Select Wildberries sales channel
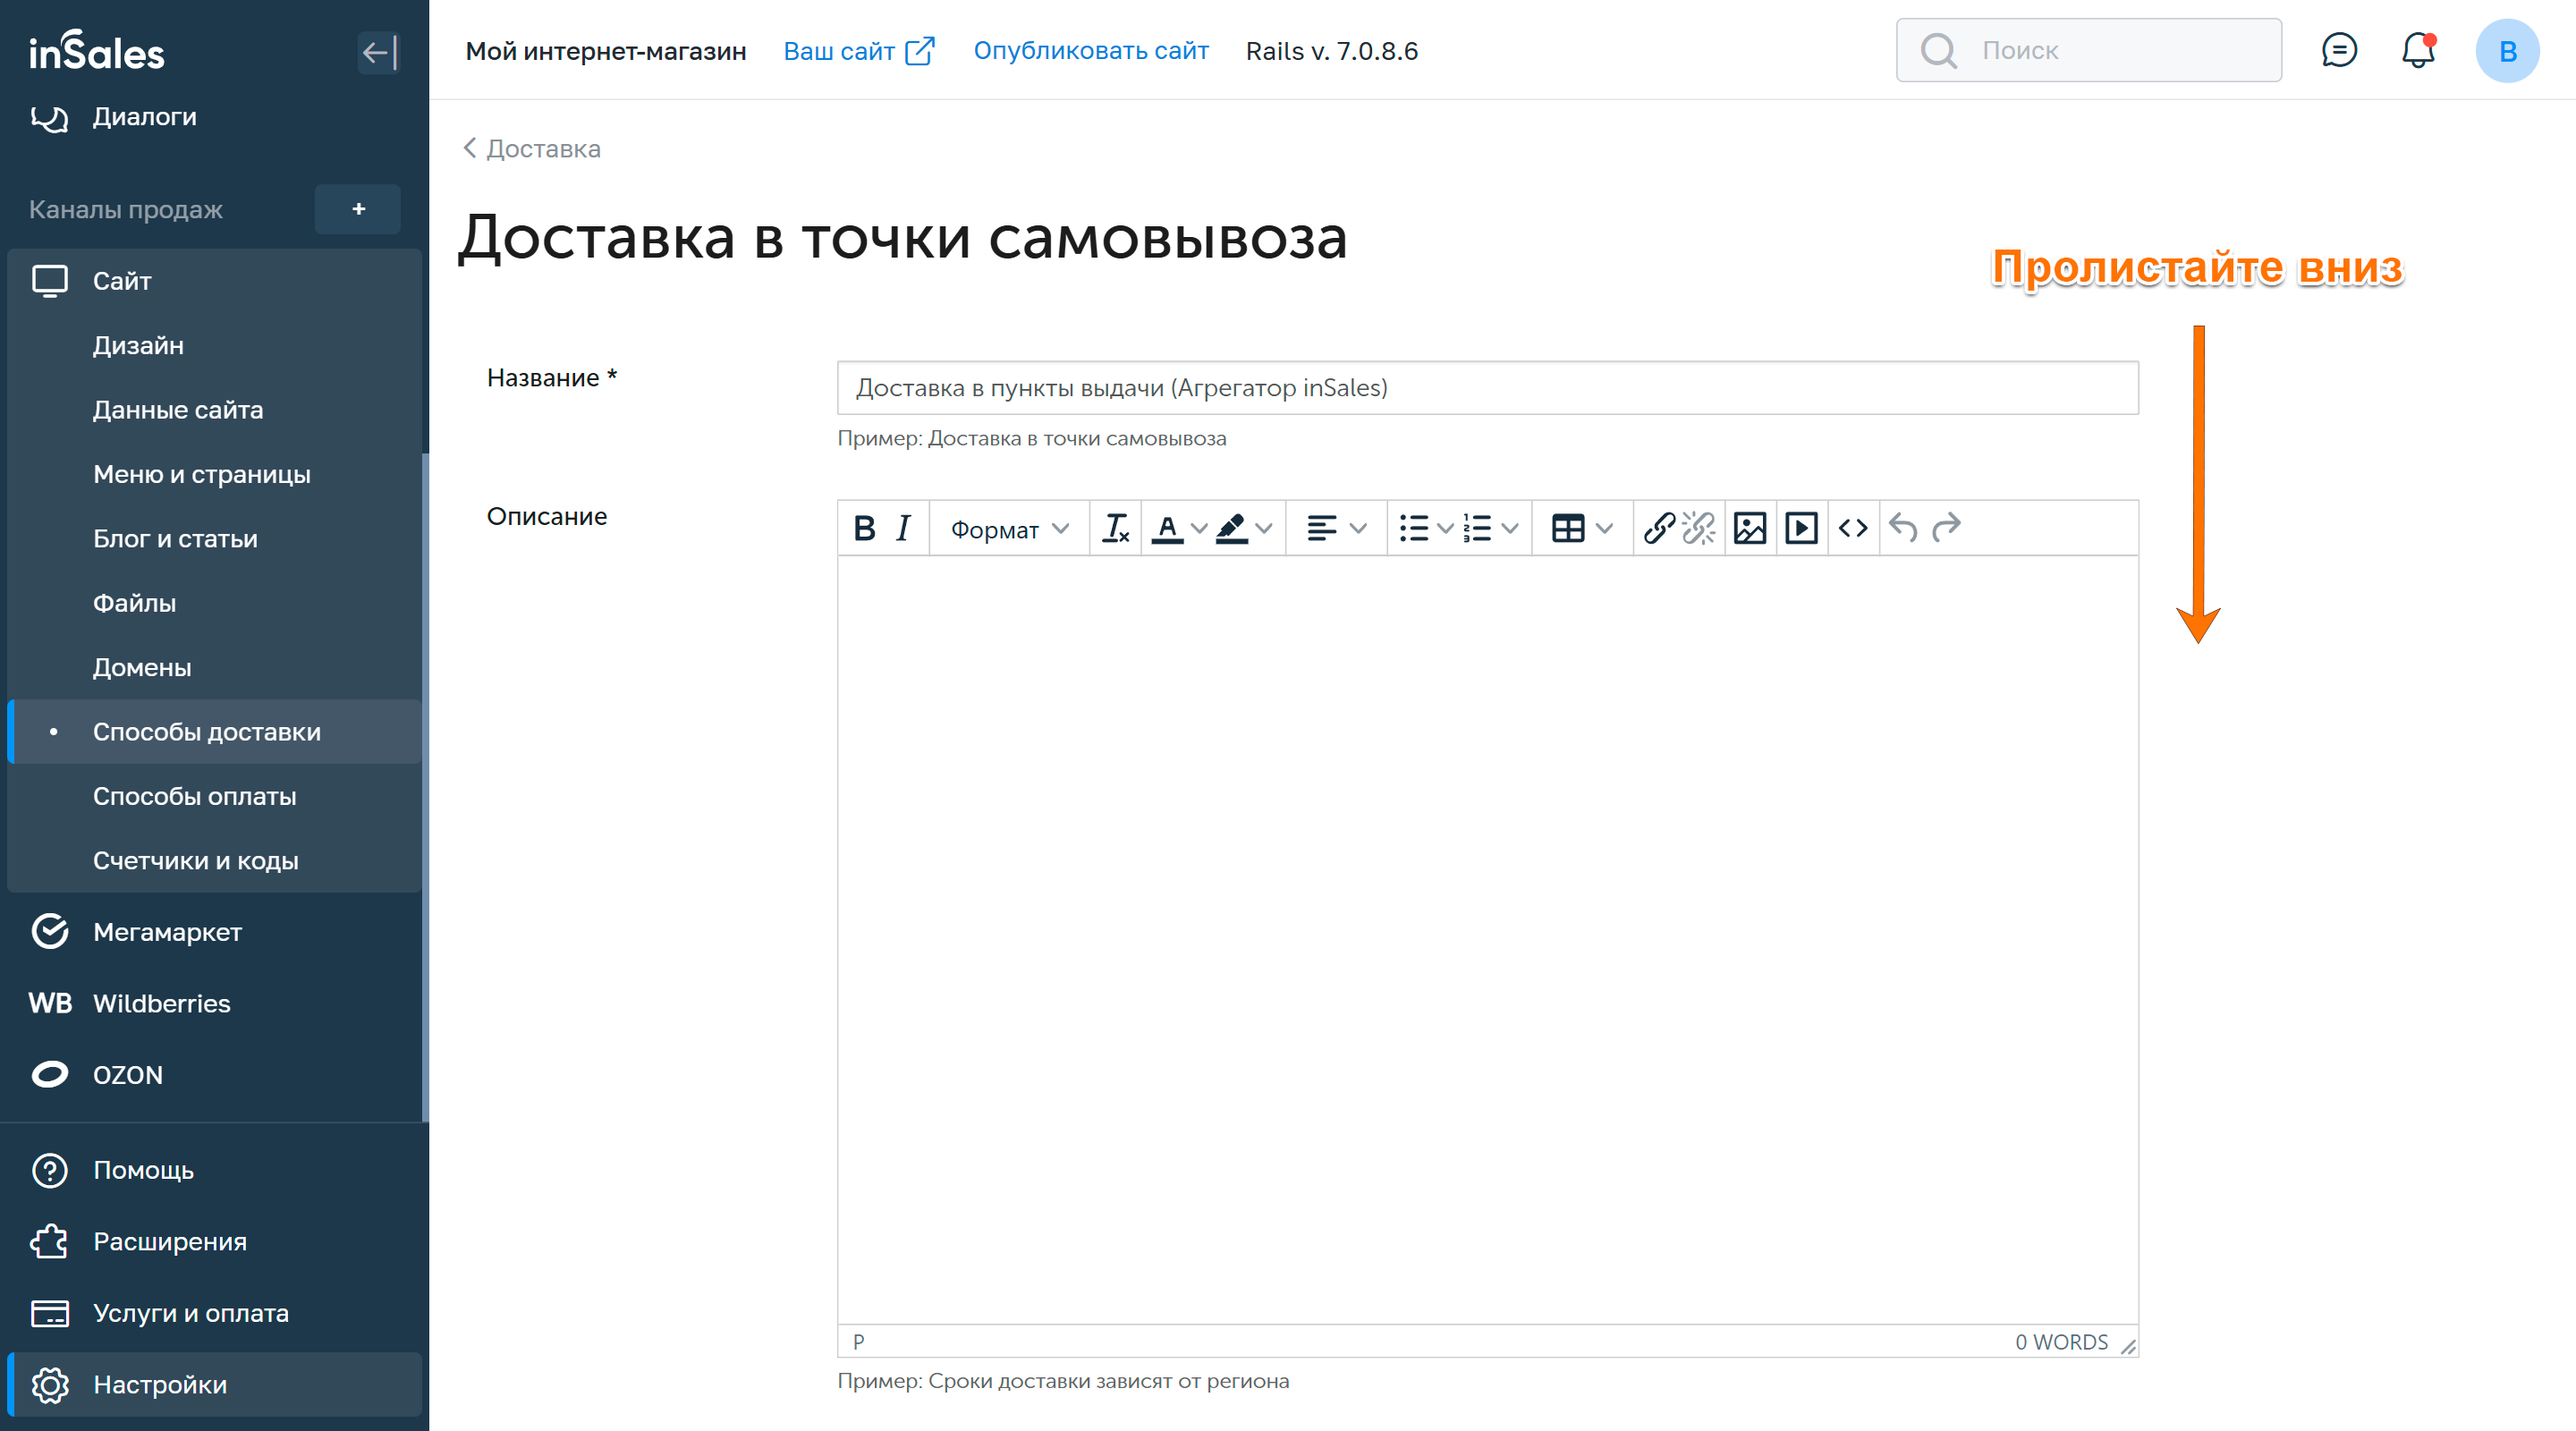 161,1003
